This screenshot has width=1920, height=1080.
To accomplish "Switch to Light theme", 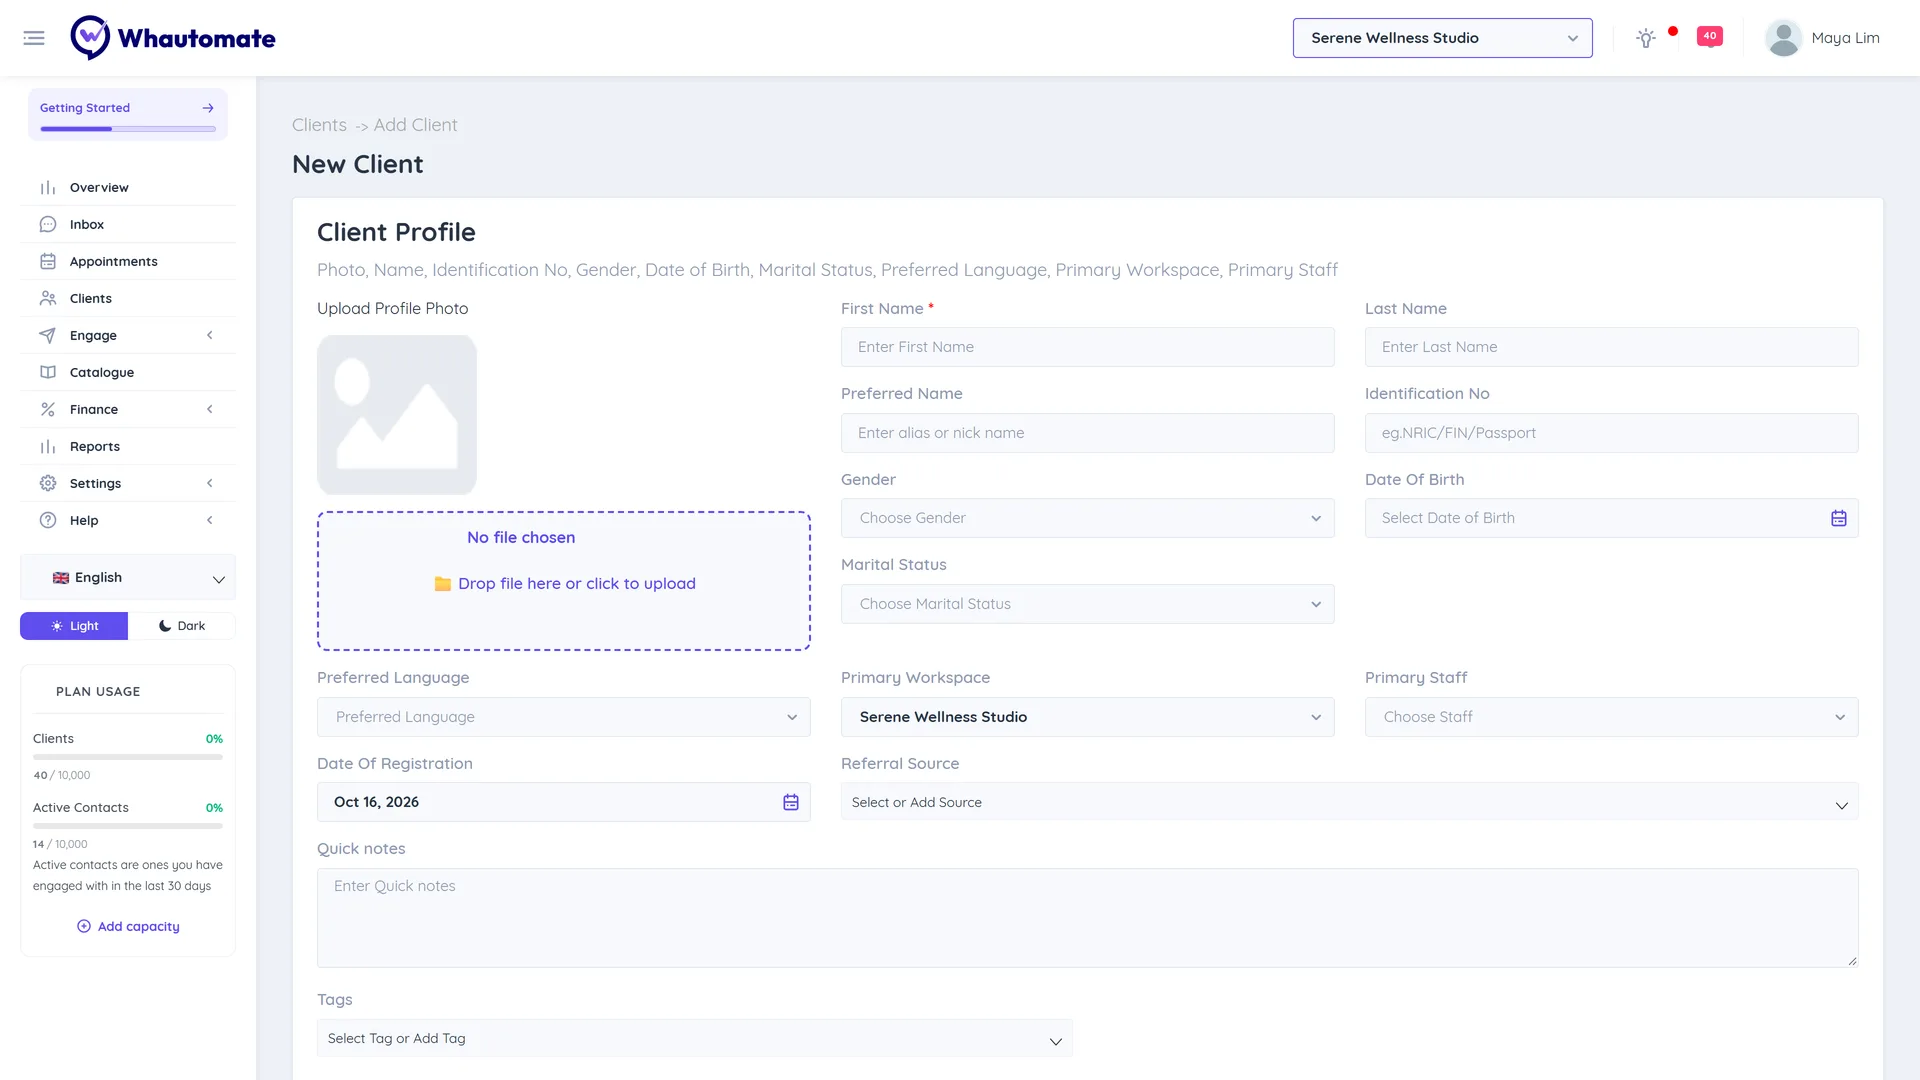I will (x=74, y=626).
